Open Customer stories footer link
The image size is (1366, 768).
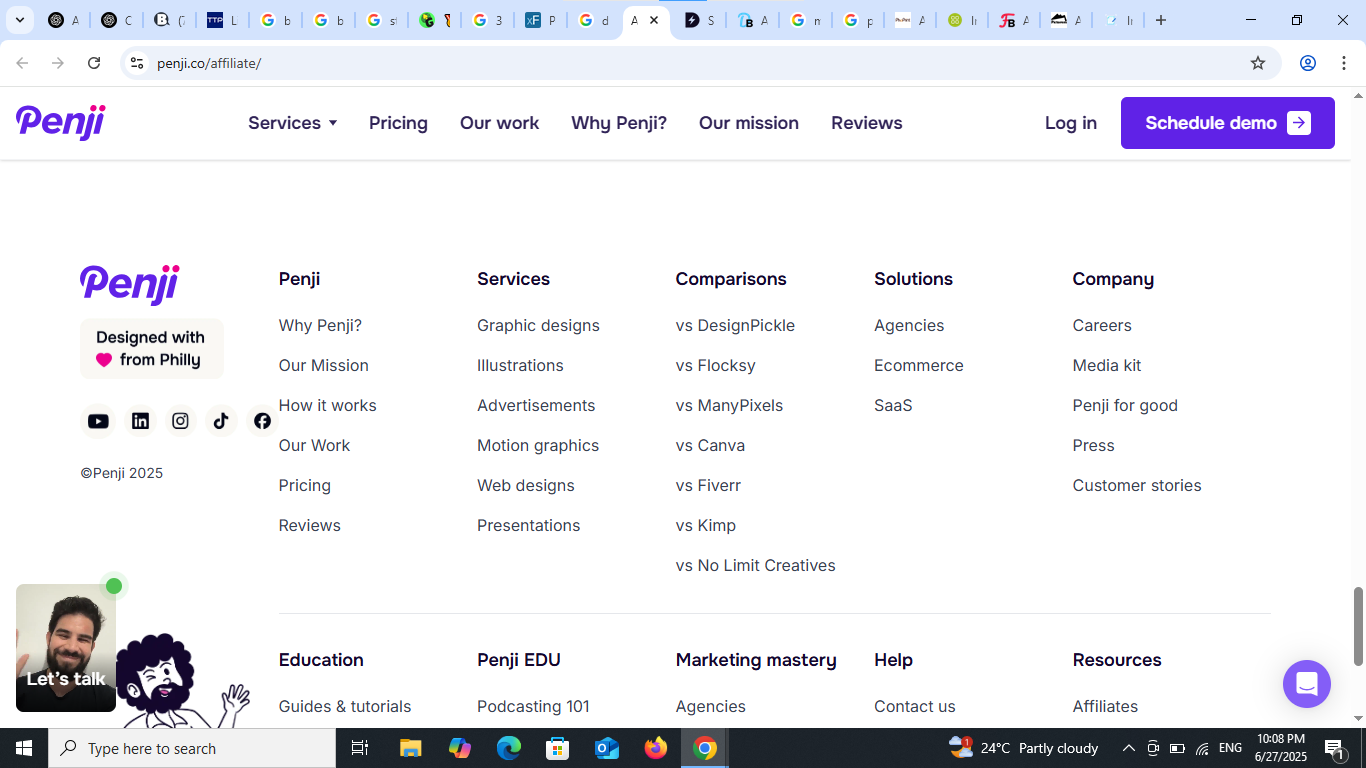[1137, 486]
